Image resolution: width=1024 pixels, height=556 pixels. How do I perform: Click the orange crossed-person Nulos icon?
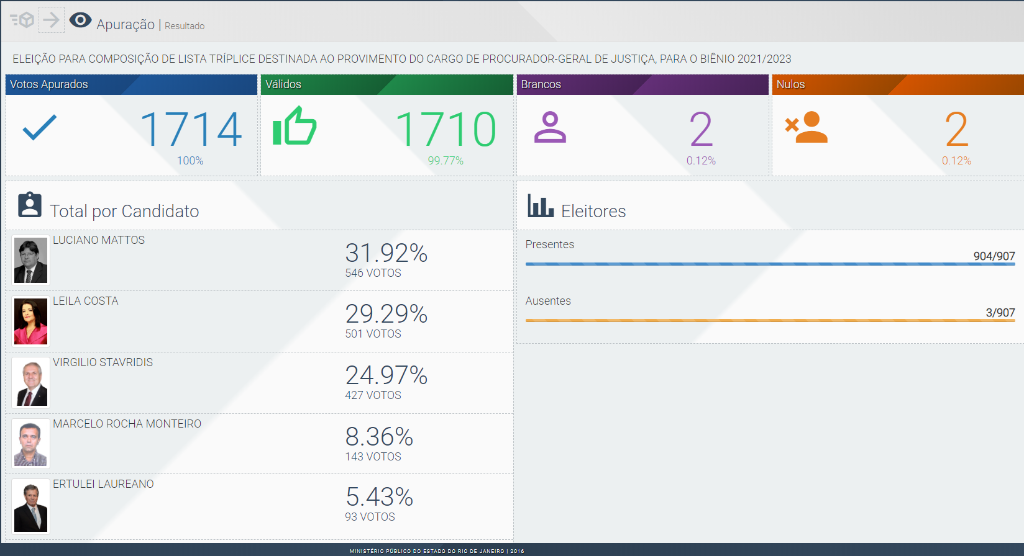click(805, 127)
